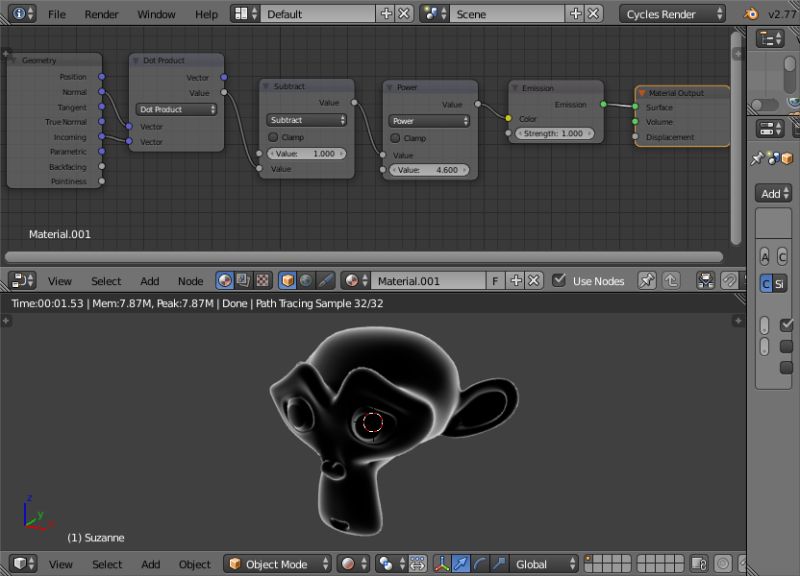
Task: Click the F fake user button next to Material.001
Action: (495, 281)
